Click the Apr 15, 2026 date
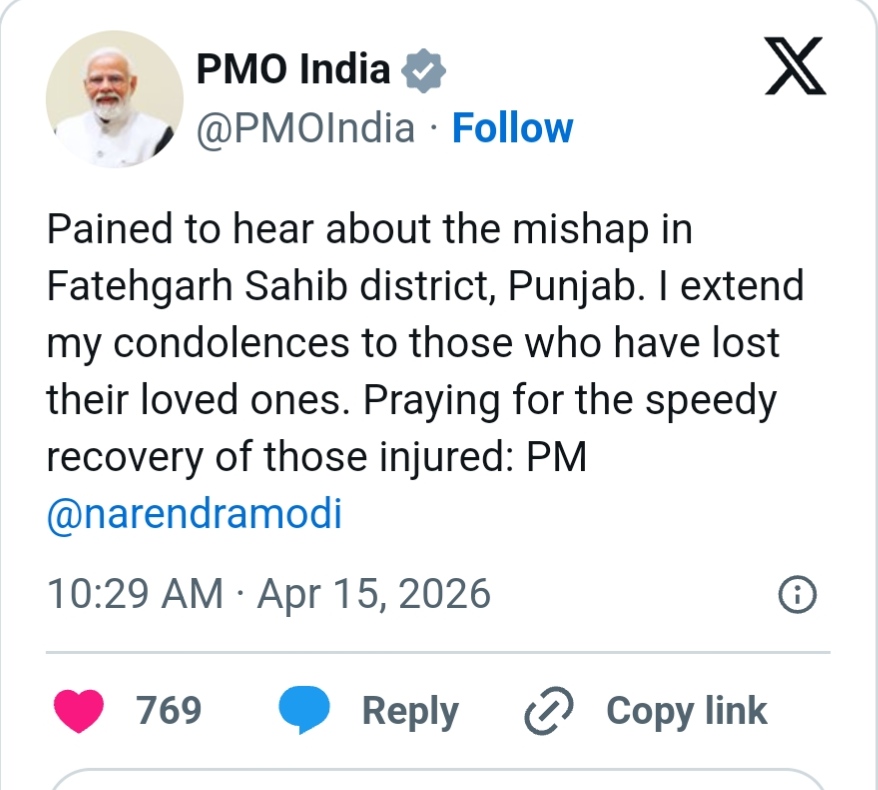The width and height of the screenshot is (878, 790). 374,594
